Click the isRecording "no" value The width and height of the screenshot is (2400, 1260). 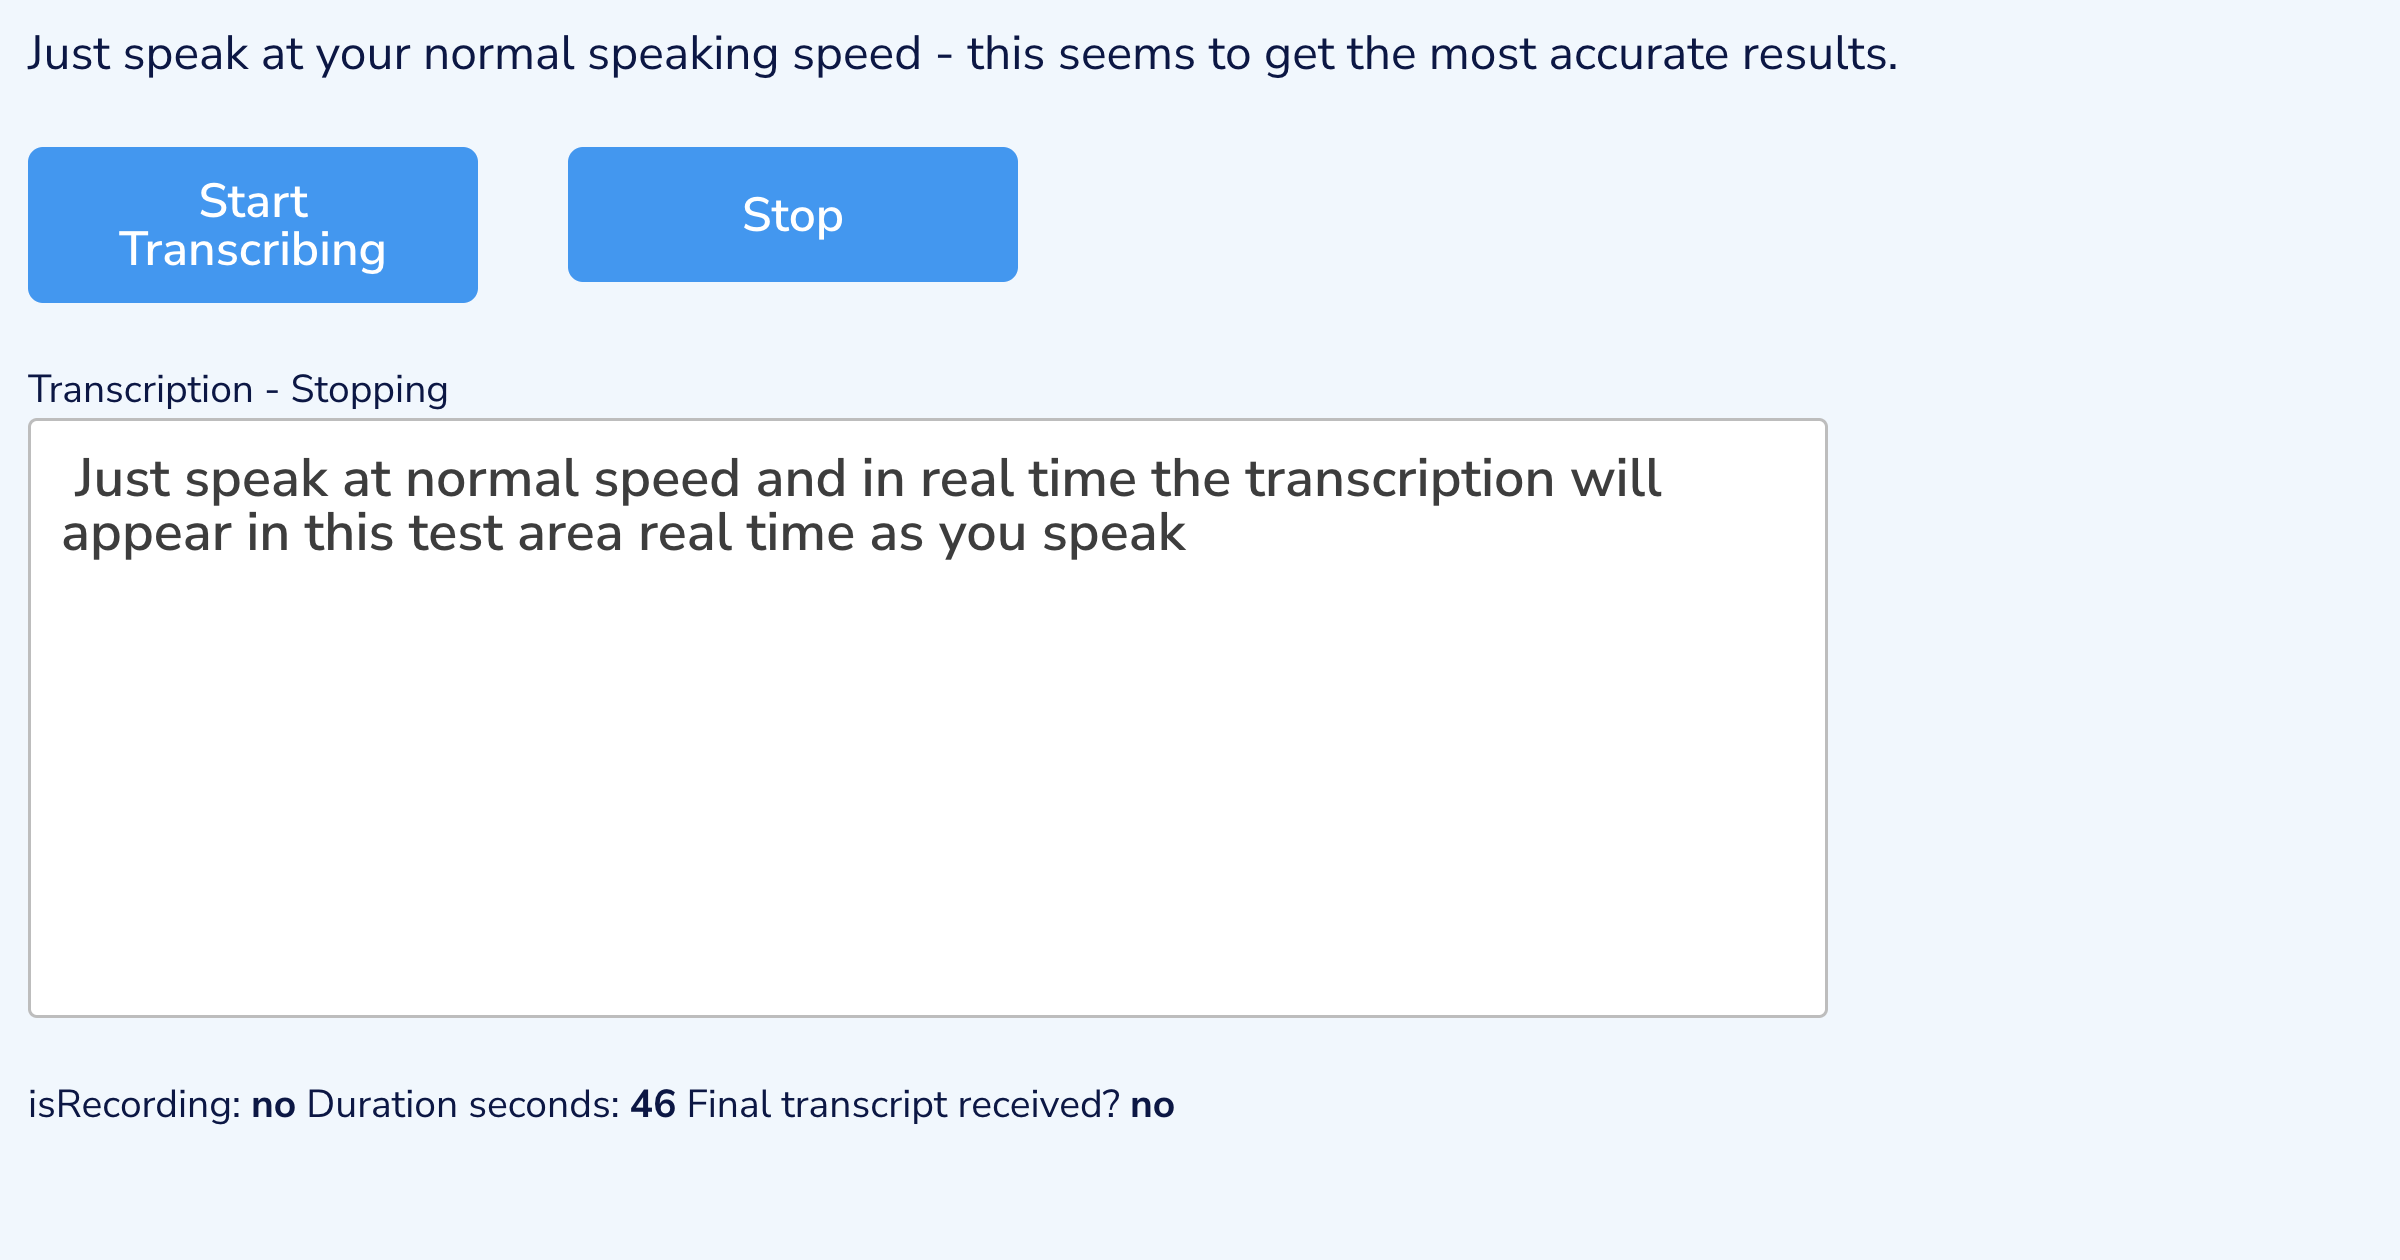pos(273,1105)
